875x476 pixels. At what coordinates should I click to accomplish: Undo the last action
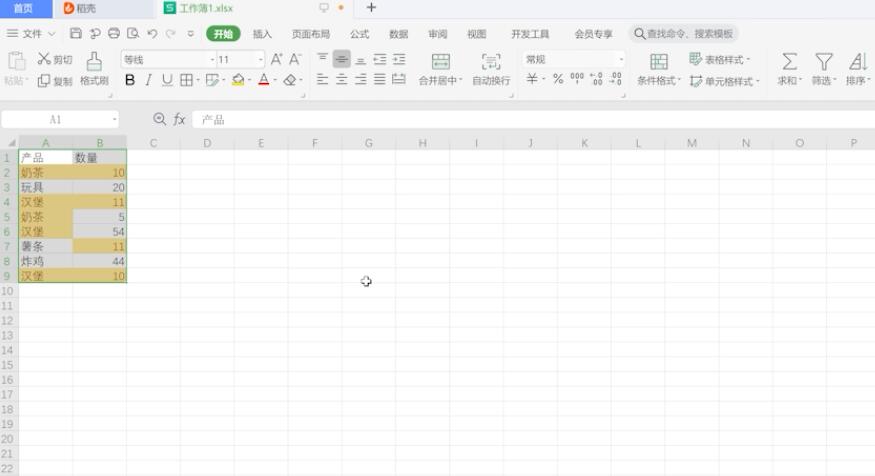tap(152, 33)
